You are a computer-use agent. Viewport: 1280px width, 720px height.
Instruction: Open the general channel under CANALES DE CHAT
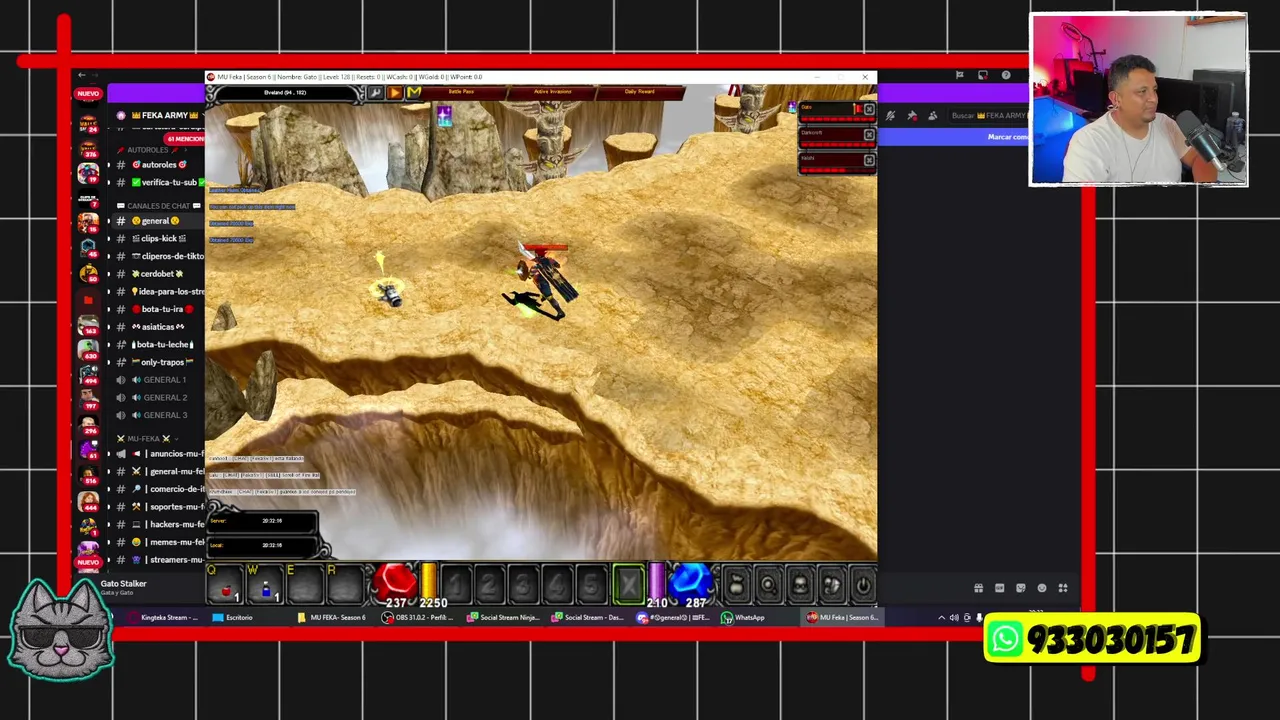coord(160,221)
